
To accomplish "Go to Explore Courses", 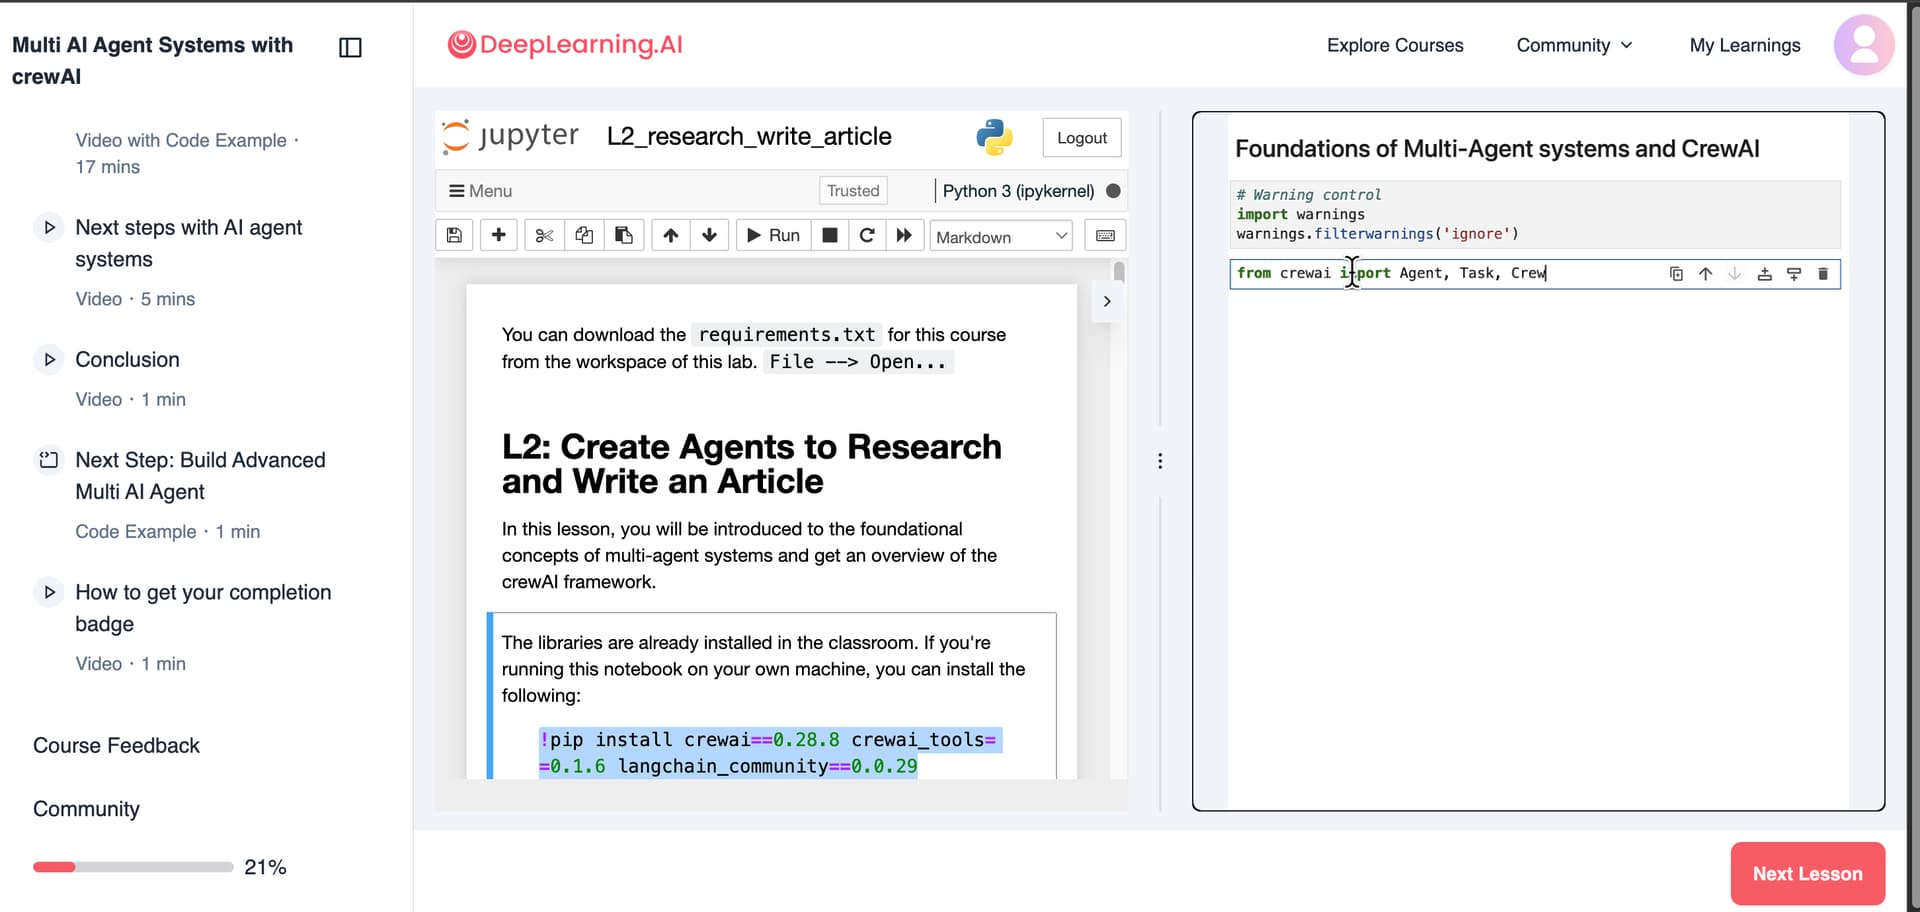I will pos(1394,45).
